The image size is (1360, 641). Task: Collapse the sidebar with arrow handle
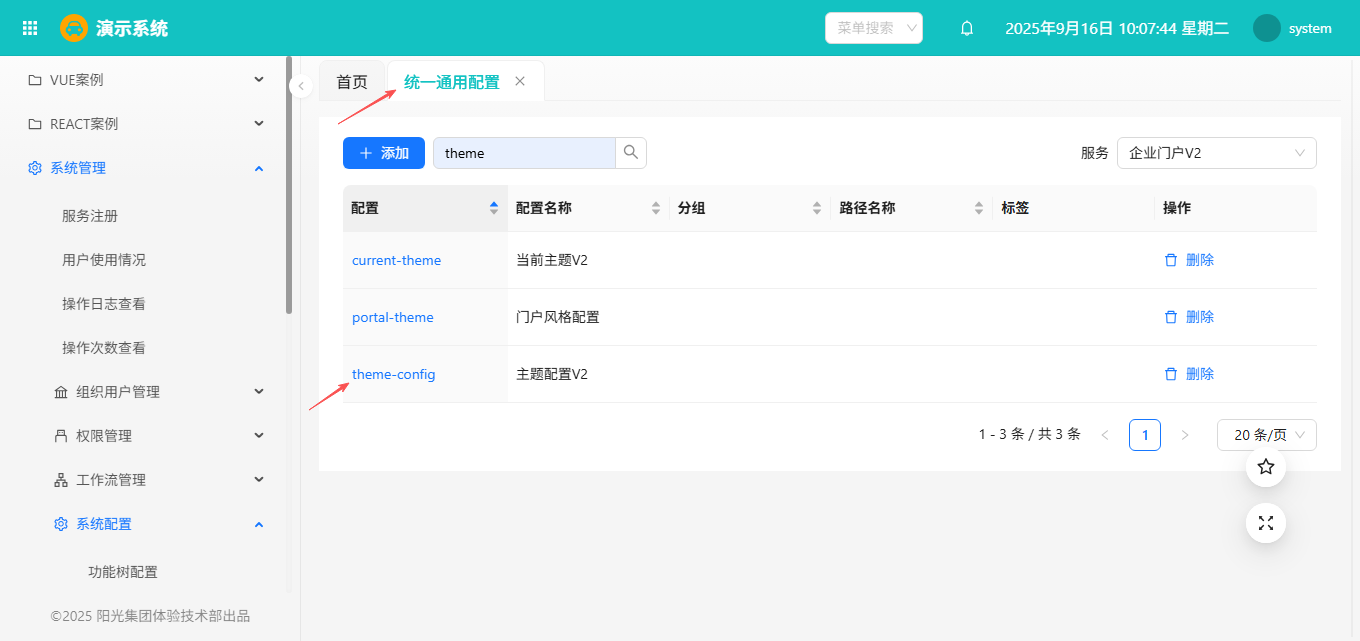click(301, 86)
